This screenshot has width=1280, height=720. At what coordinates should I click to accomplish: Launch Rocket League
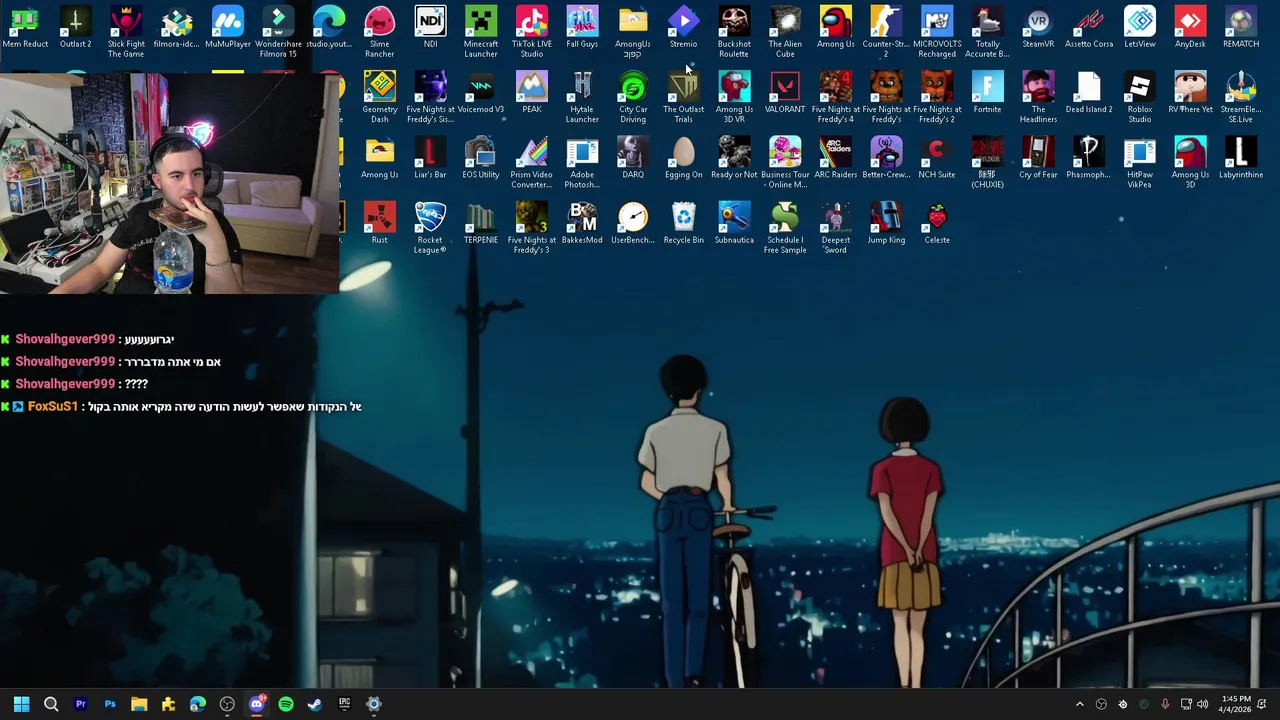(x=430, y=227)
